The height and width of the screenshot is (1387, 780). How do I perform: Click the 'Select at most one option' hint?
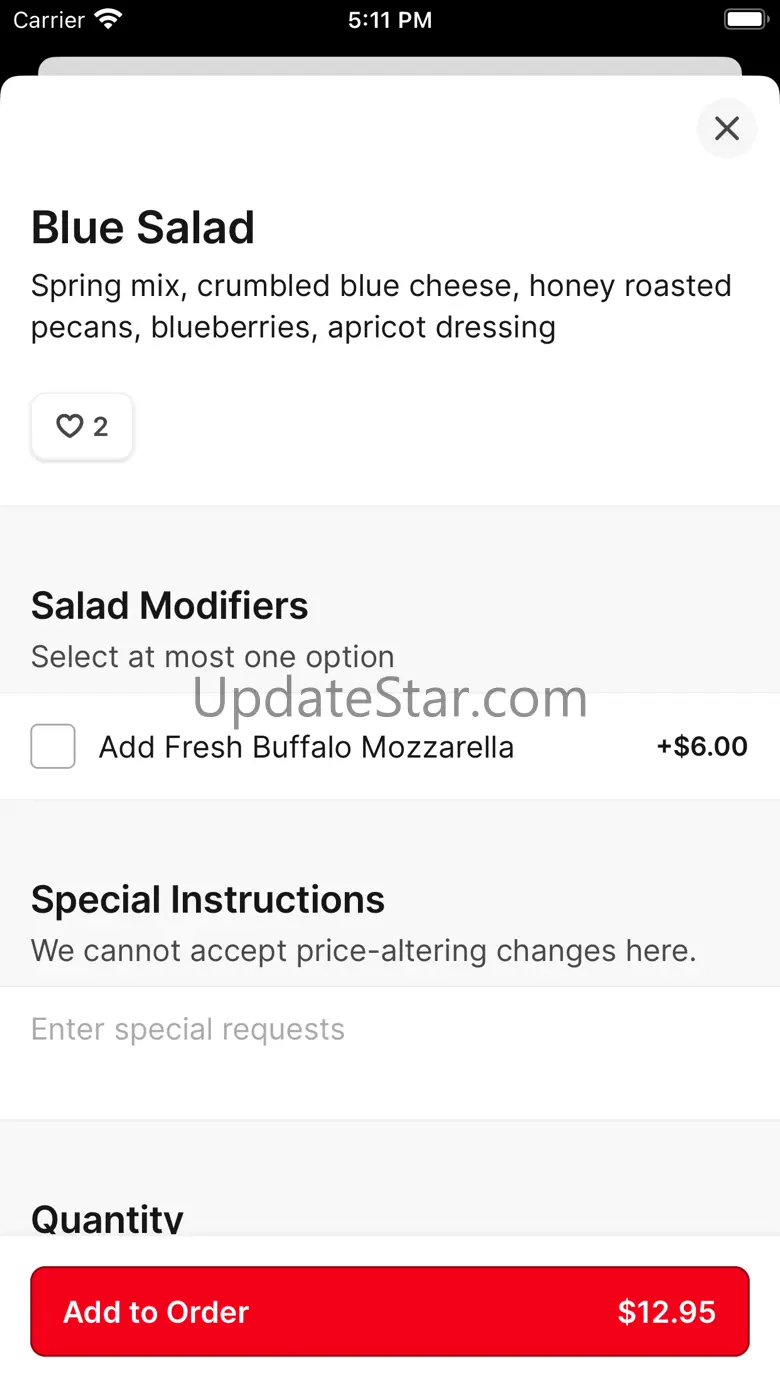click(213, 657)
